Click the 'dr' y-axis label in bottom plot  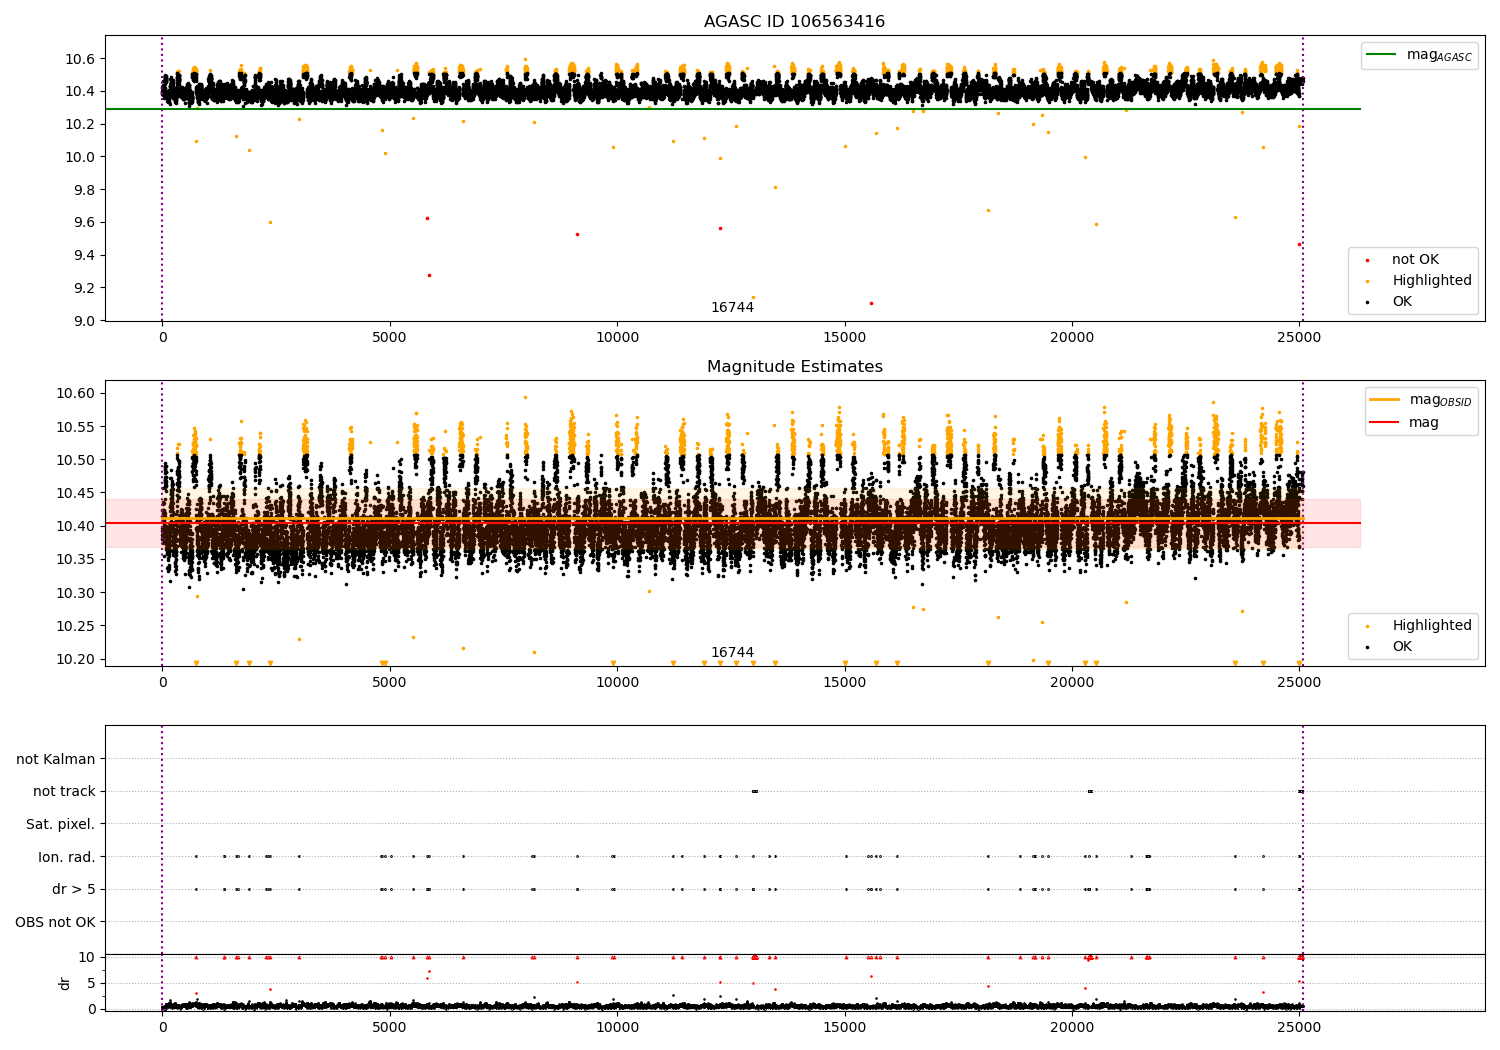pos(65,983)
